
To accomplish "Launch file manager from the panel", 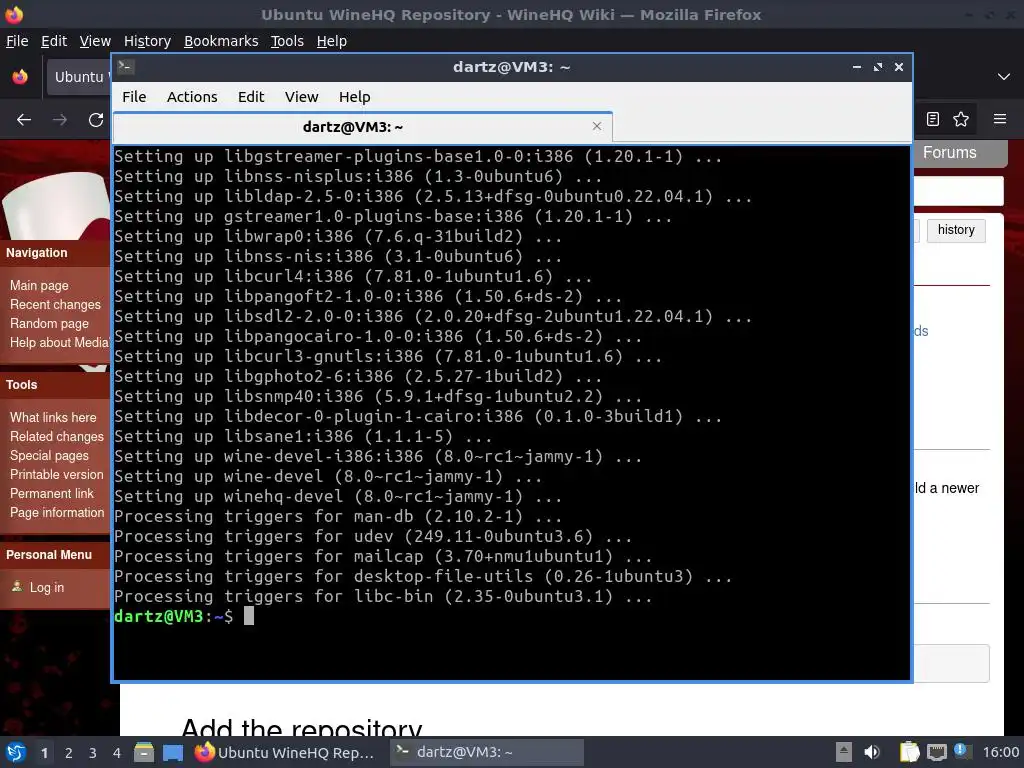I will click(x=144, y=752).
